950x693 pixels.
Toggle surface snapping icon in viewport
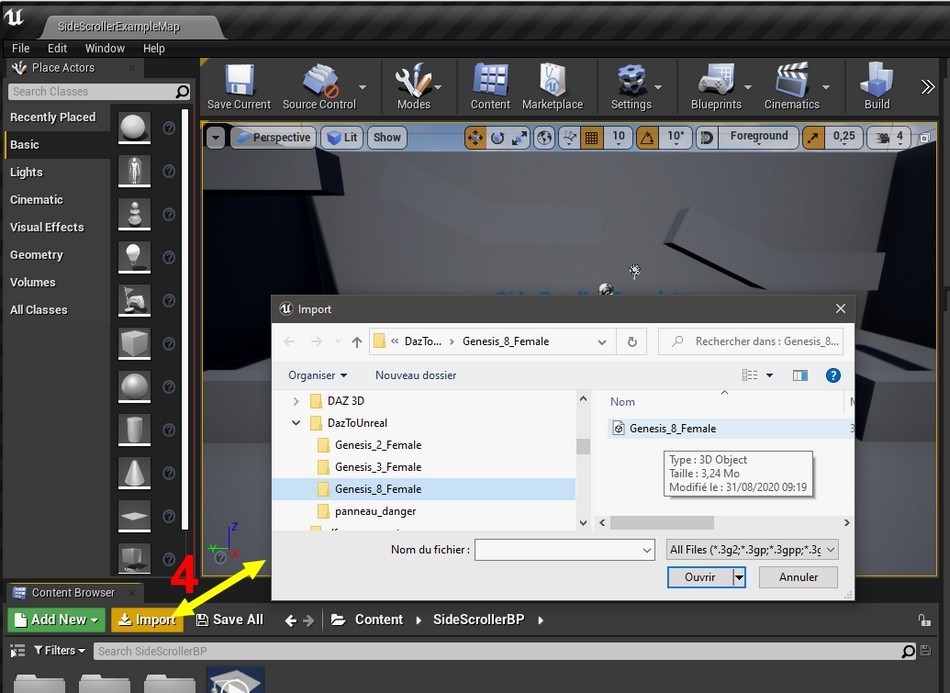(x=569, y=138)
